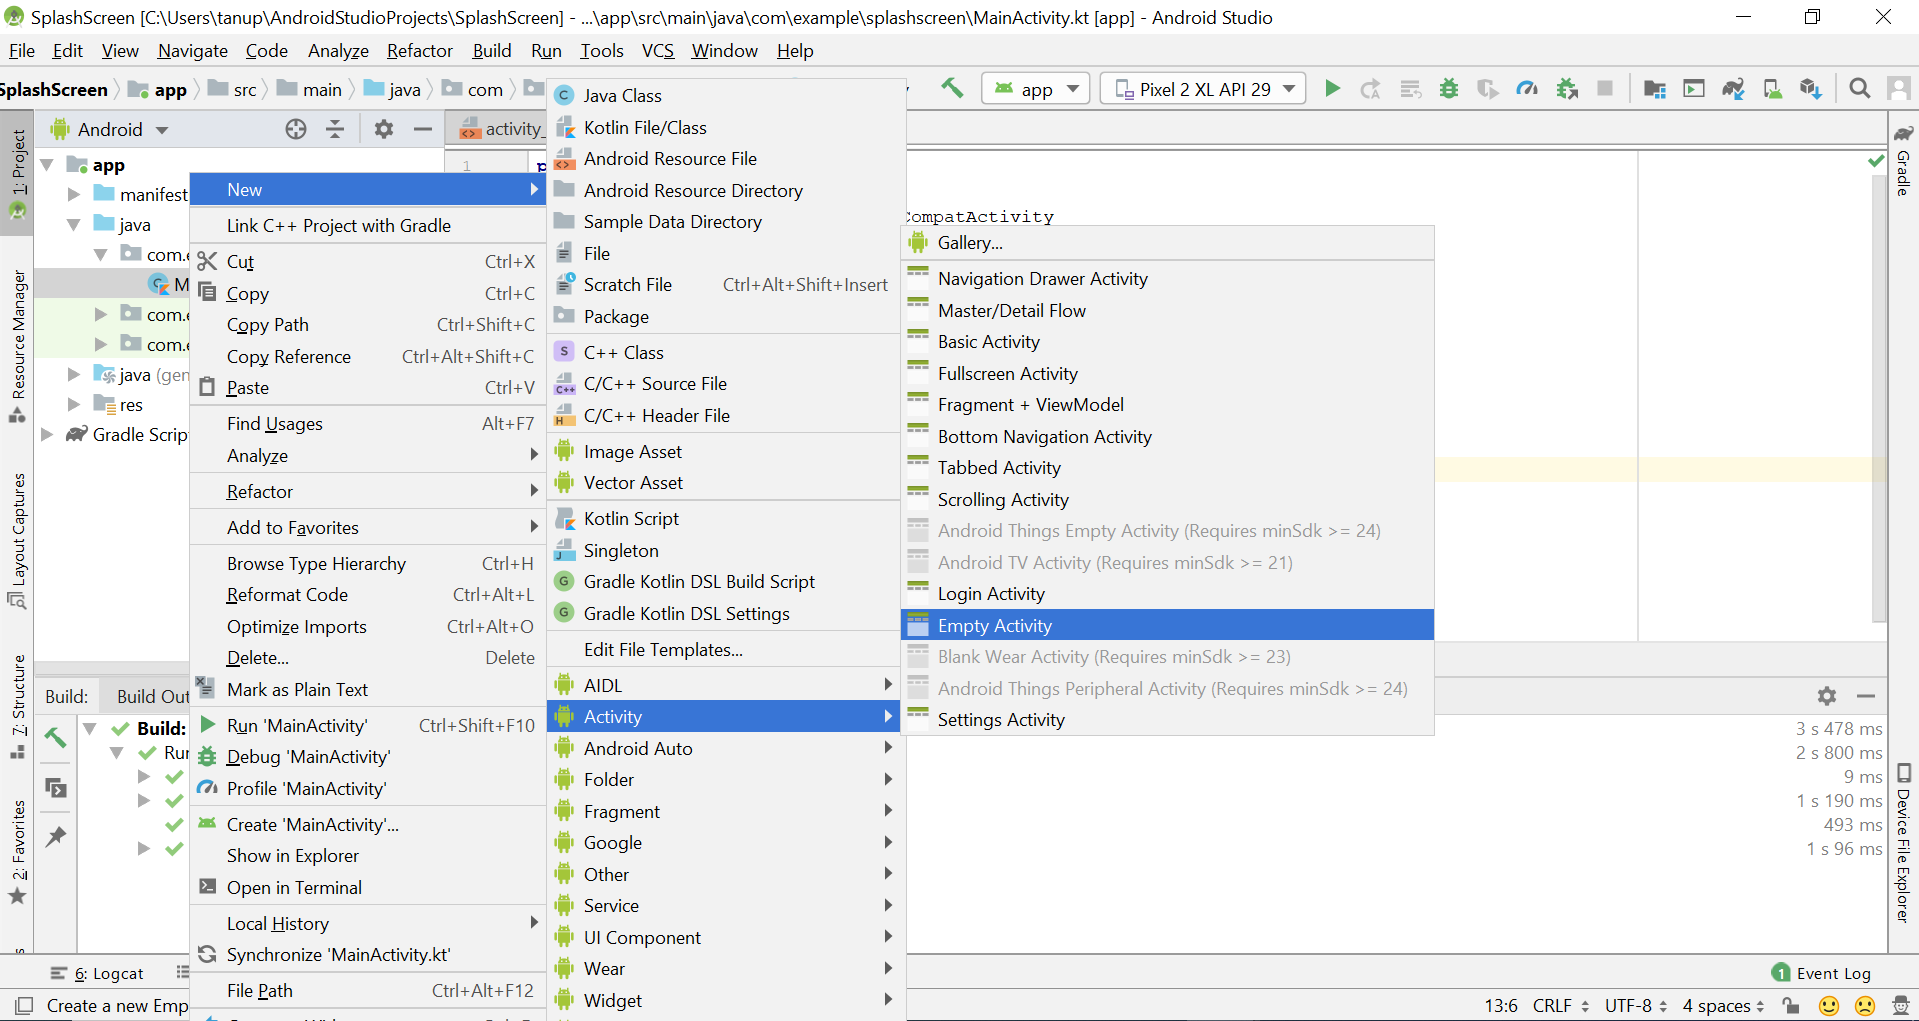1919x1021 pixels.
Task: Click the editor vertical scrollbar
Action: pyautogui.click(x=1879, y=400)
